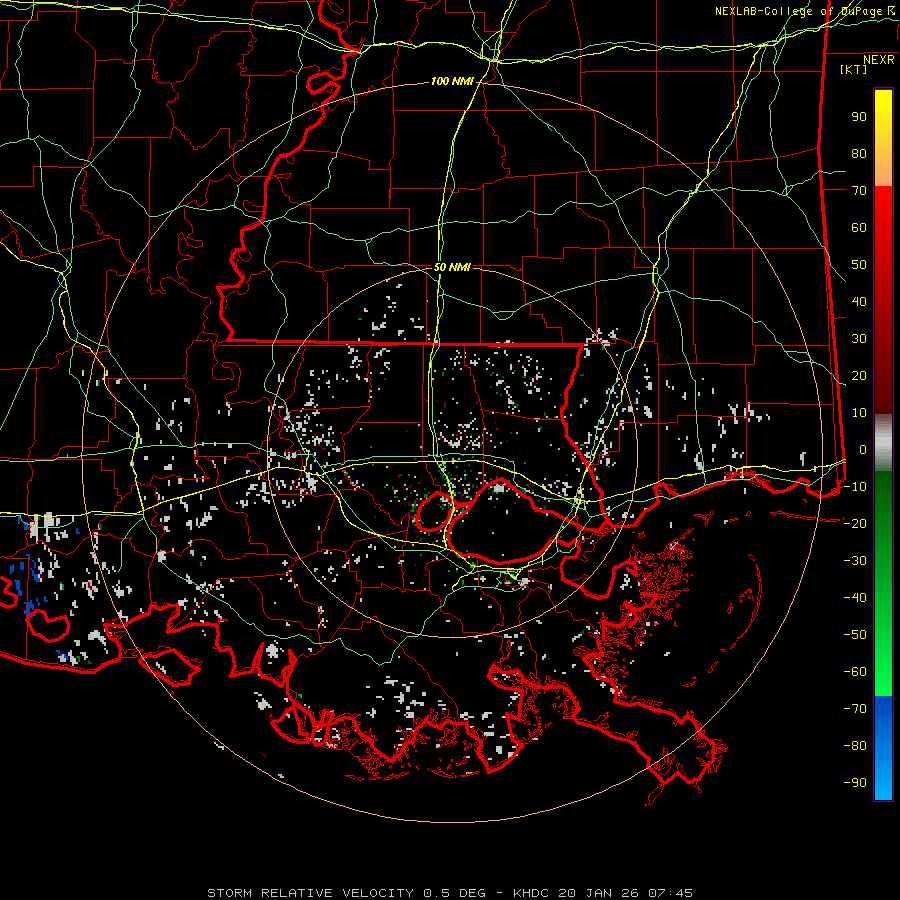Select the -70 scale label

(855, 708)
